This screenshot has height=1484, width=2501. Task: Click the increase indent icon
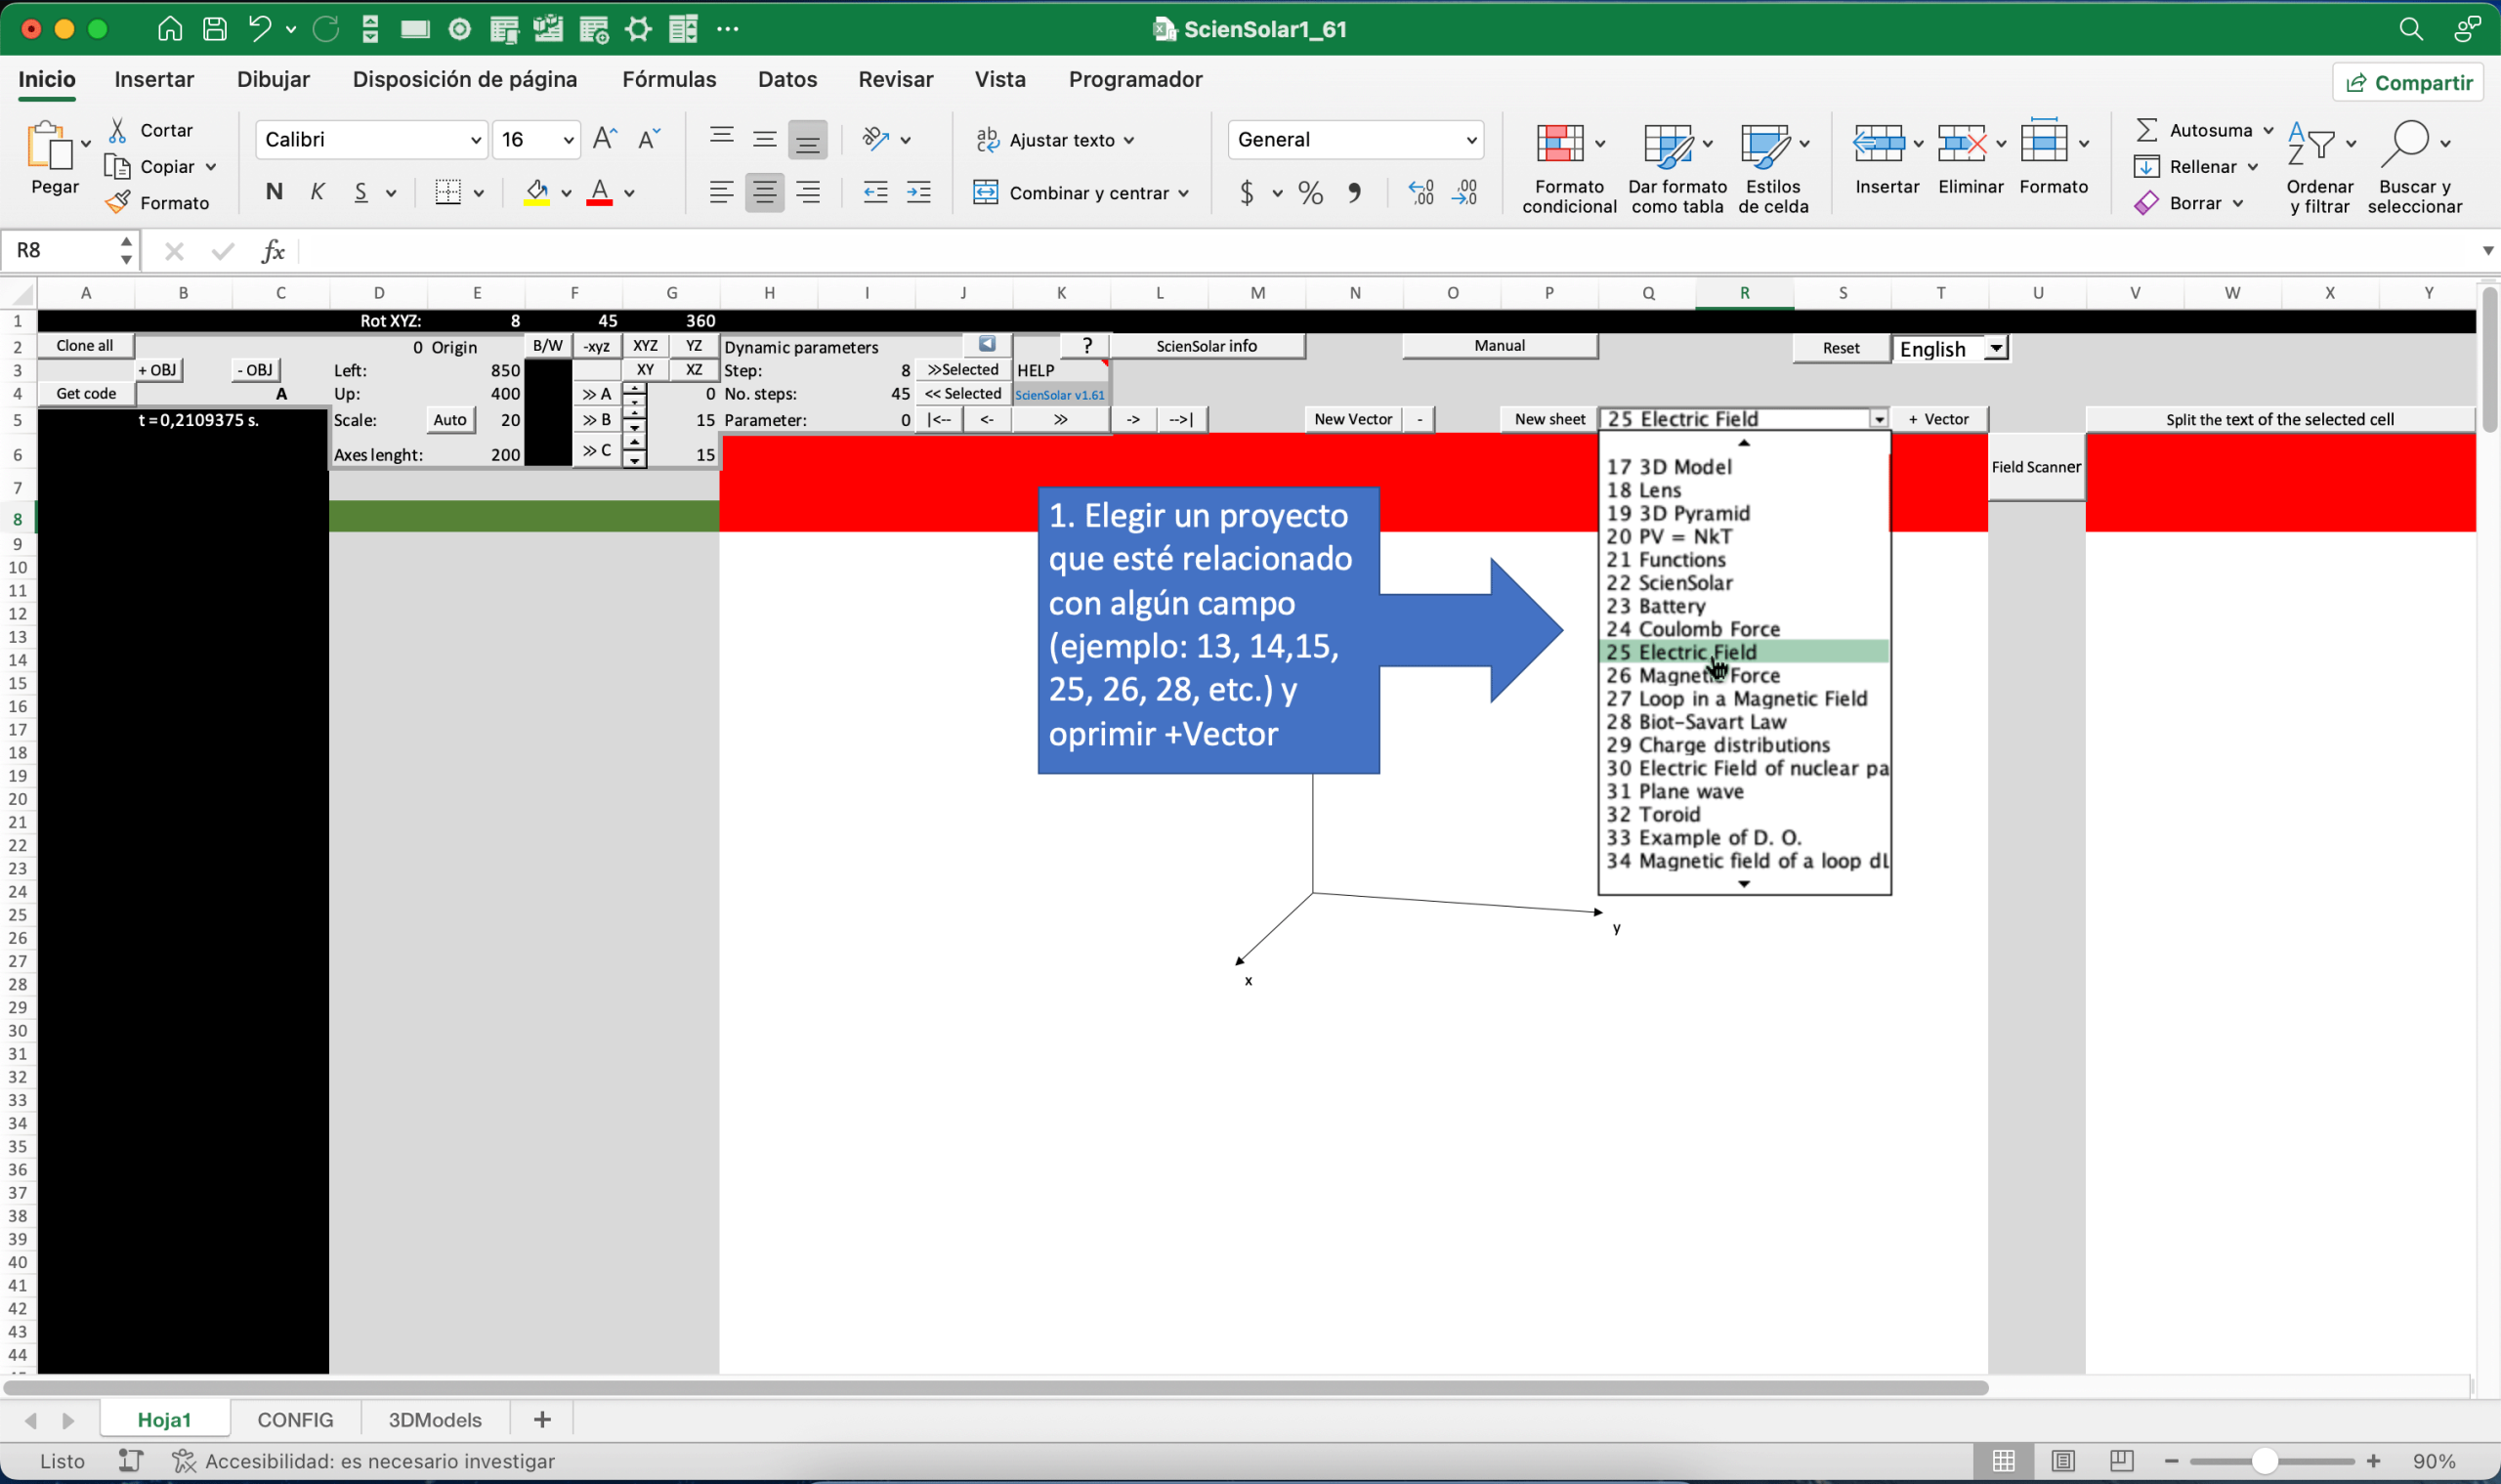point(918,192)
